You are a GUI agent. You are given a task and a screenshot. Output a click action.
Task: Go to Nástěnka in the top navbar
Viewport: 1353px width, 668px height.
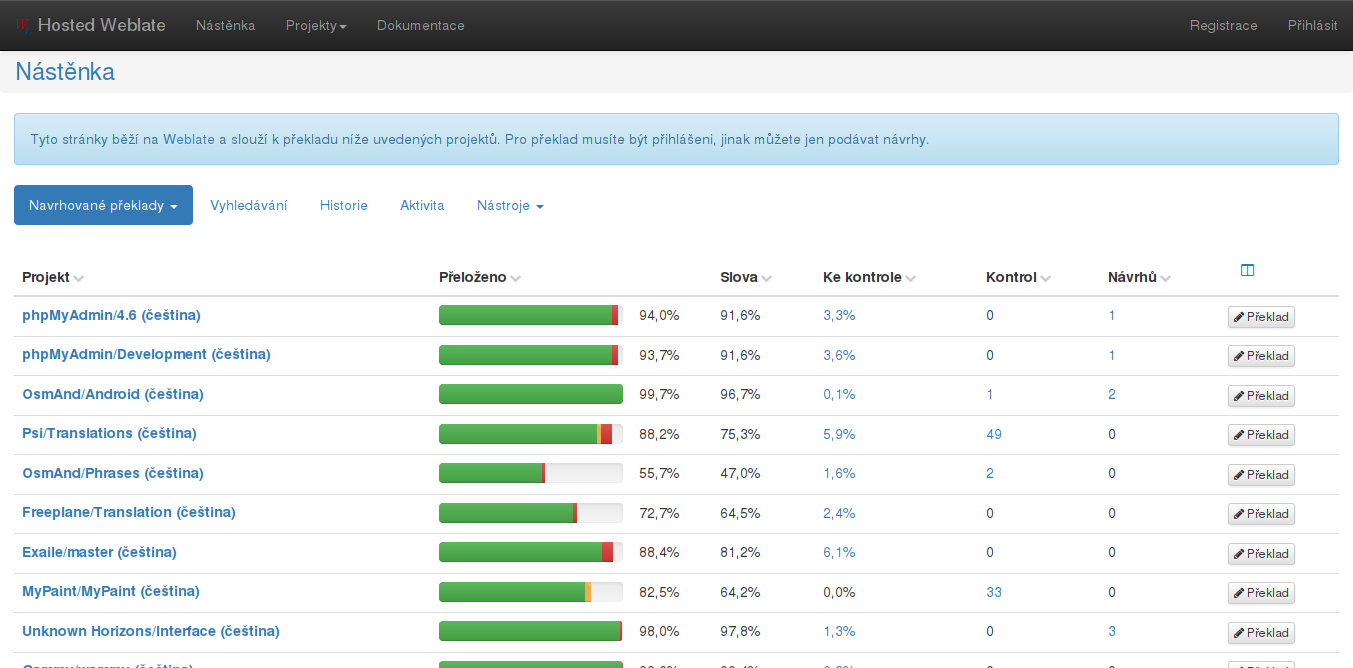click(226, 25)
